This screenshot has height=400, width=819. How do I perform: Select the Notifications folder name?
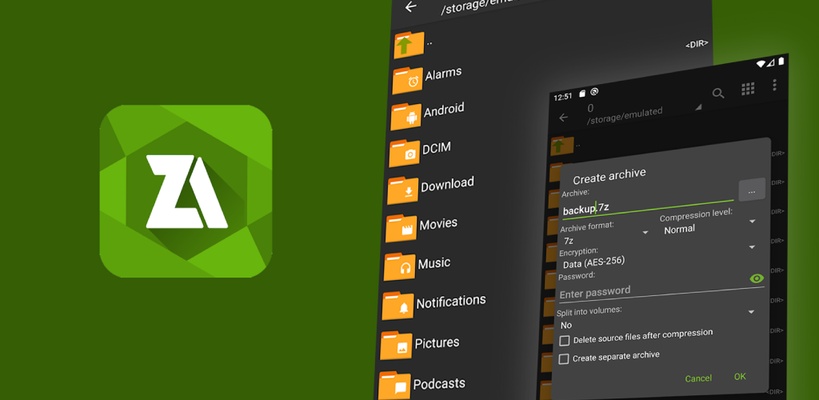coord(451,301)
